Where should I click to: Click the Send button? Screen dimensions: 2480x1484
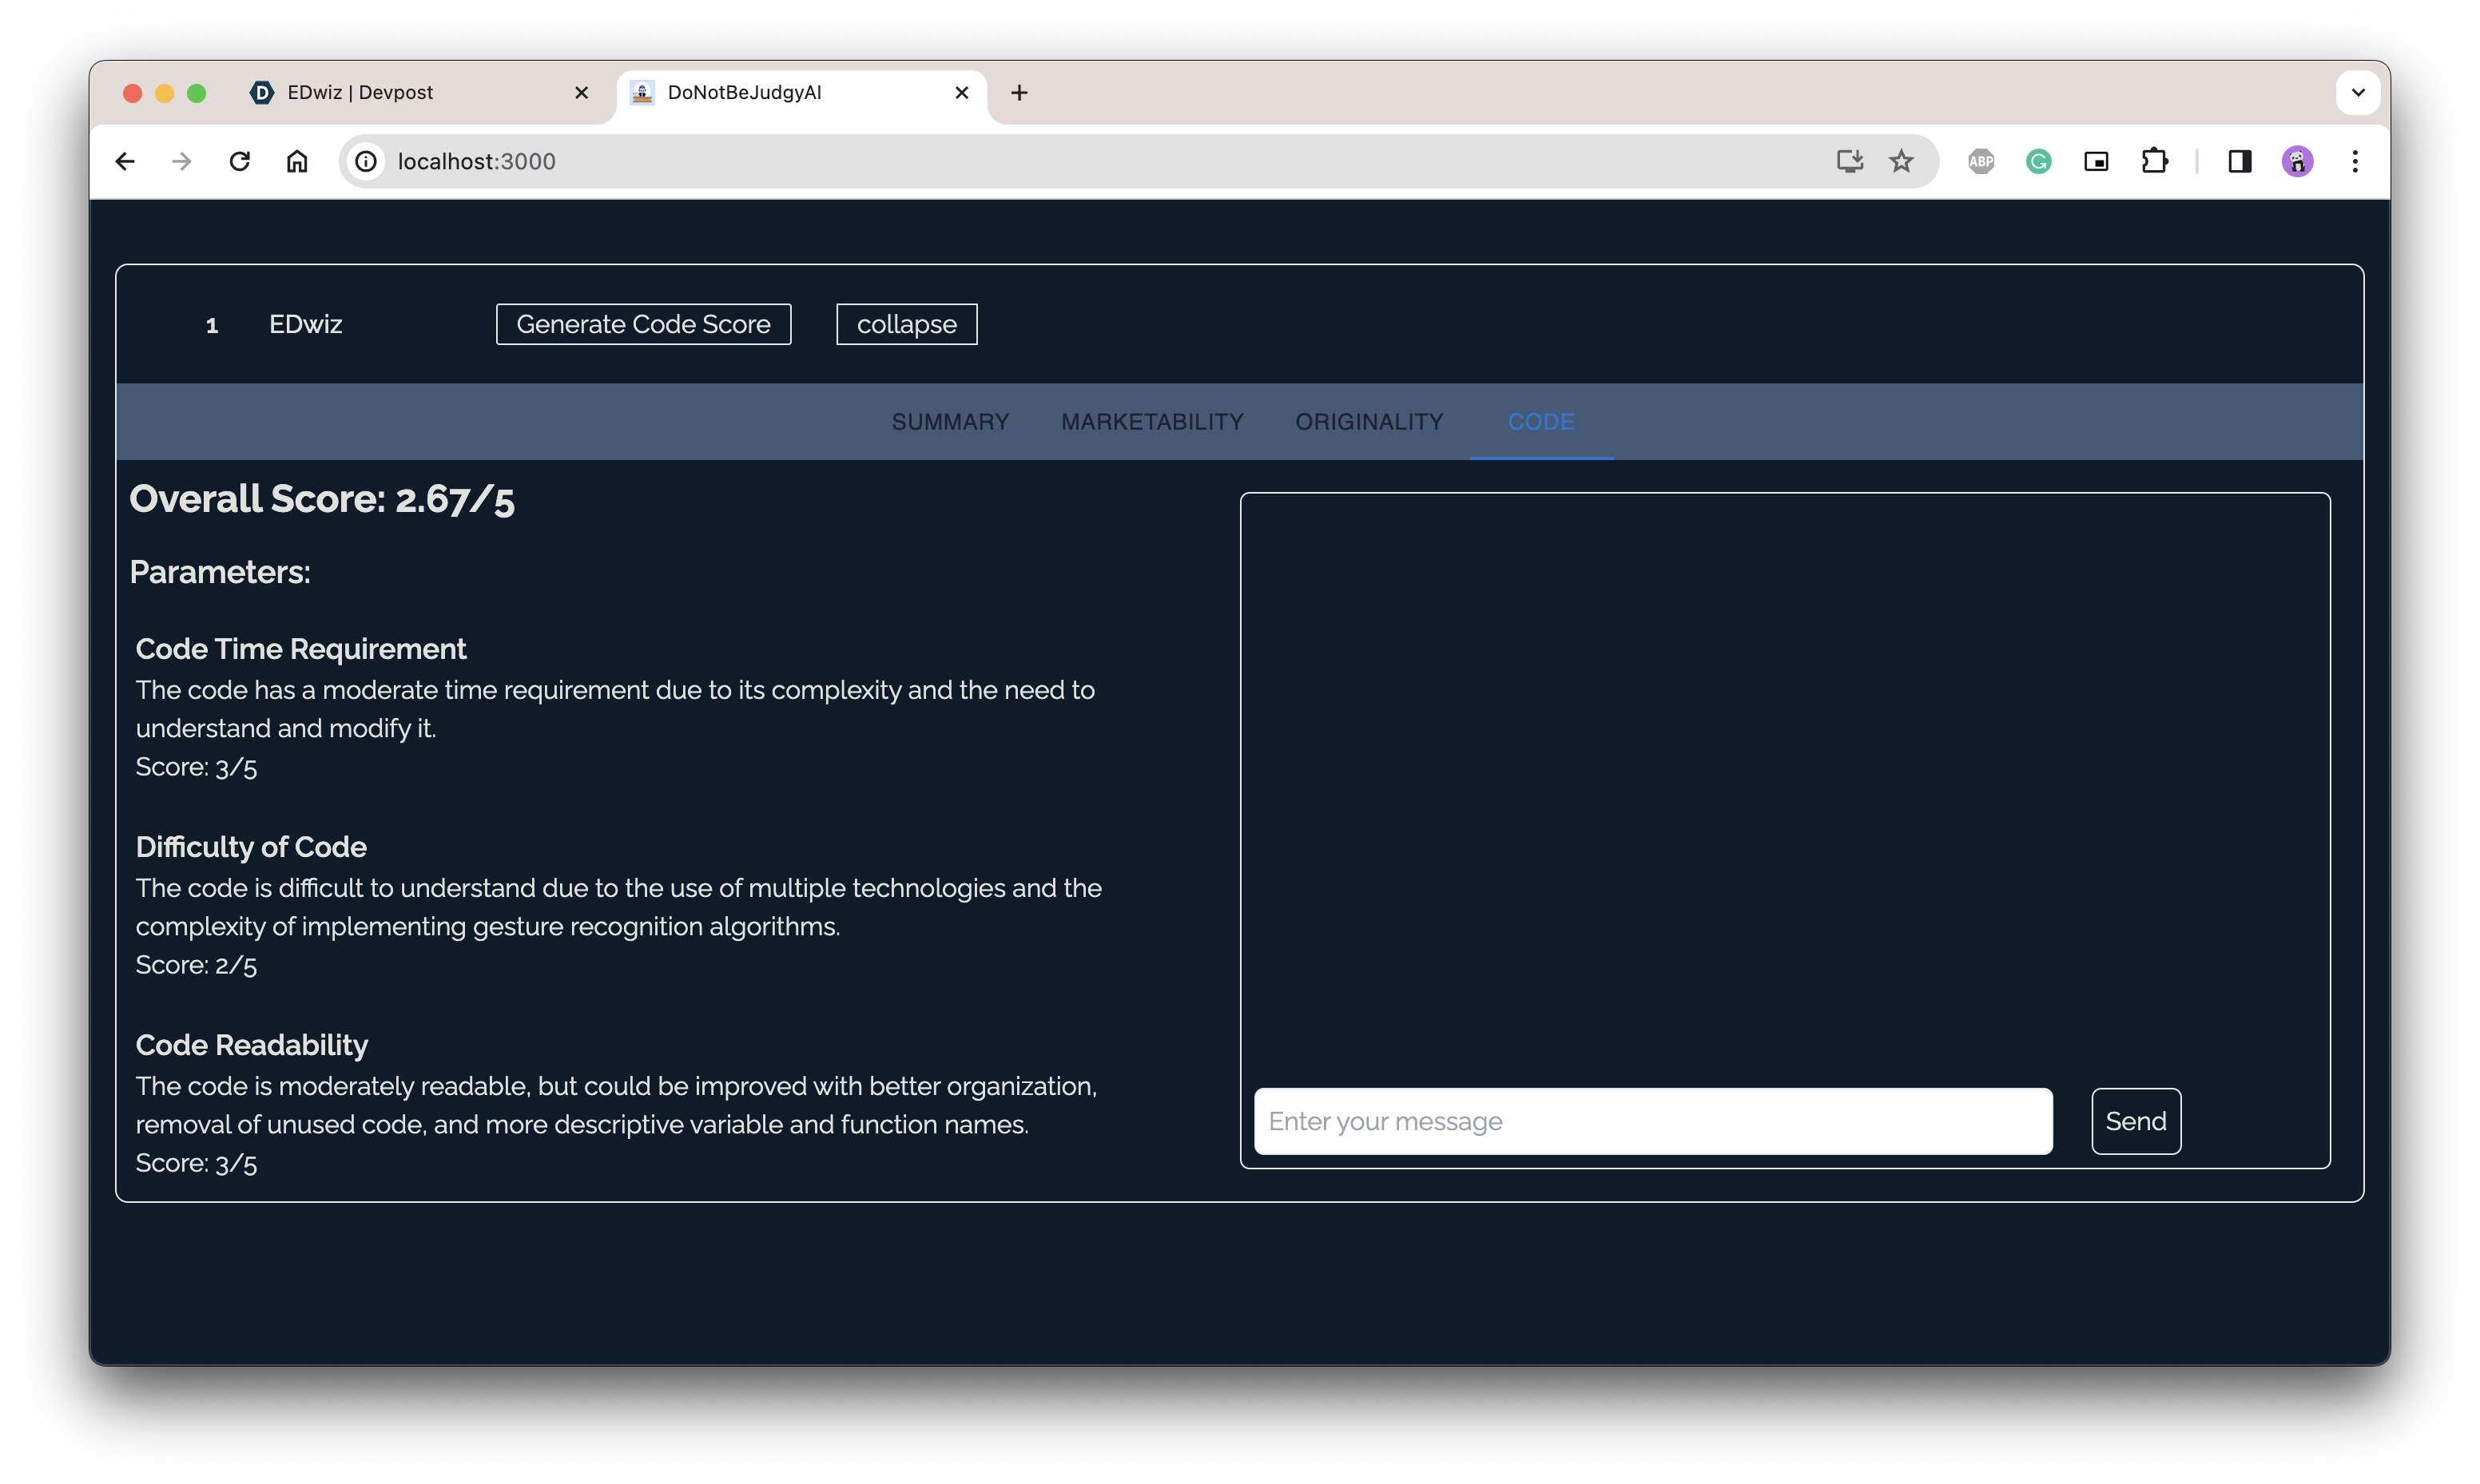tap(2135, 1121)
